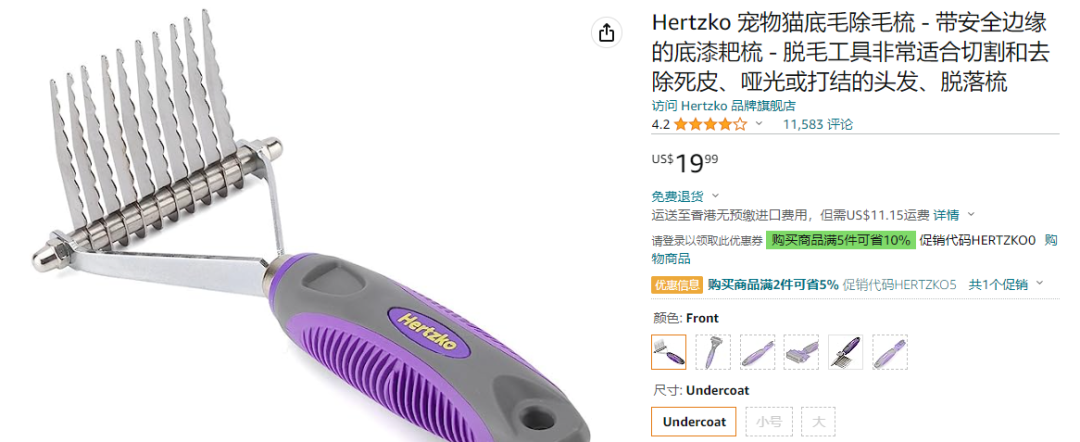Select the first Front color thumbnail
Viewport: 1080px width, 442px height.
[668, 352]
